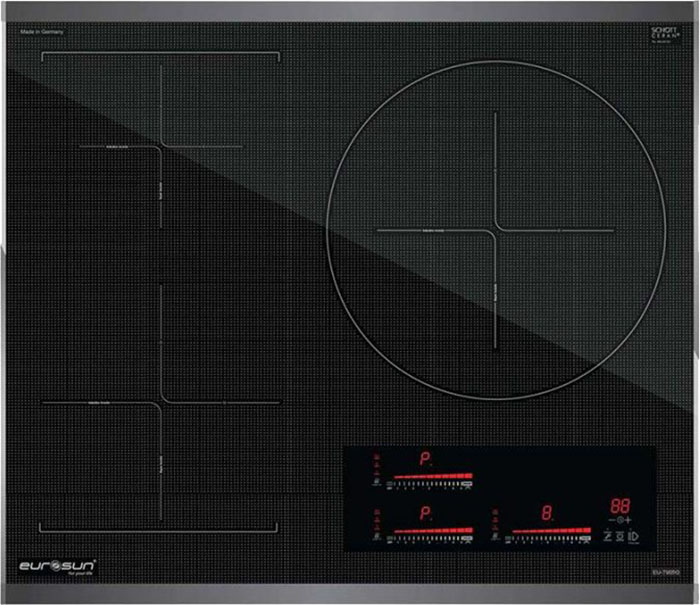Image resolution: width=700 pixels, height=605 pixels.
Task: Tap the cross marker inside the circular zone
Action: coord(495,230)
